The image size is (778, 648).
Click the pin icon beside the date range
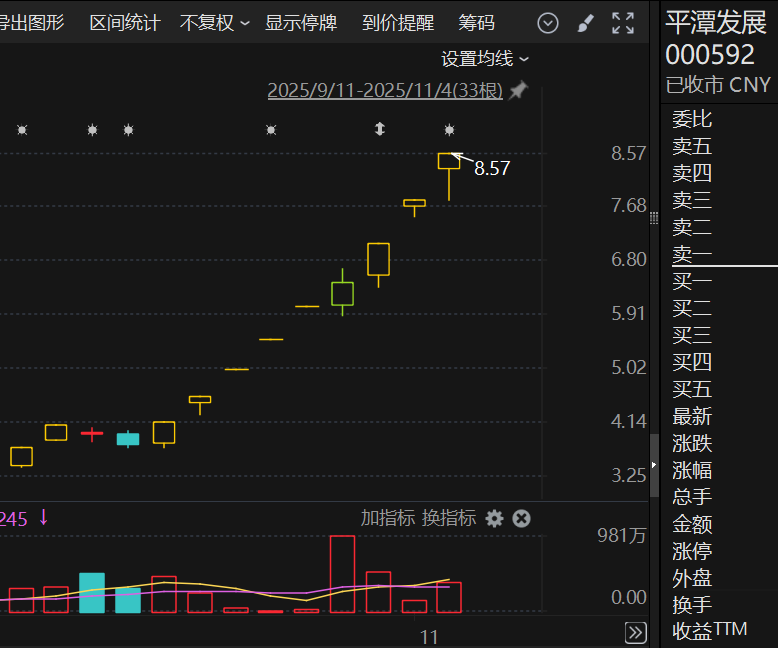tap(518, 91)
